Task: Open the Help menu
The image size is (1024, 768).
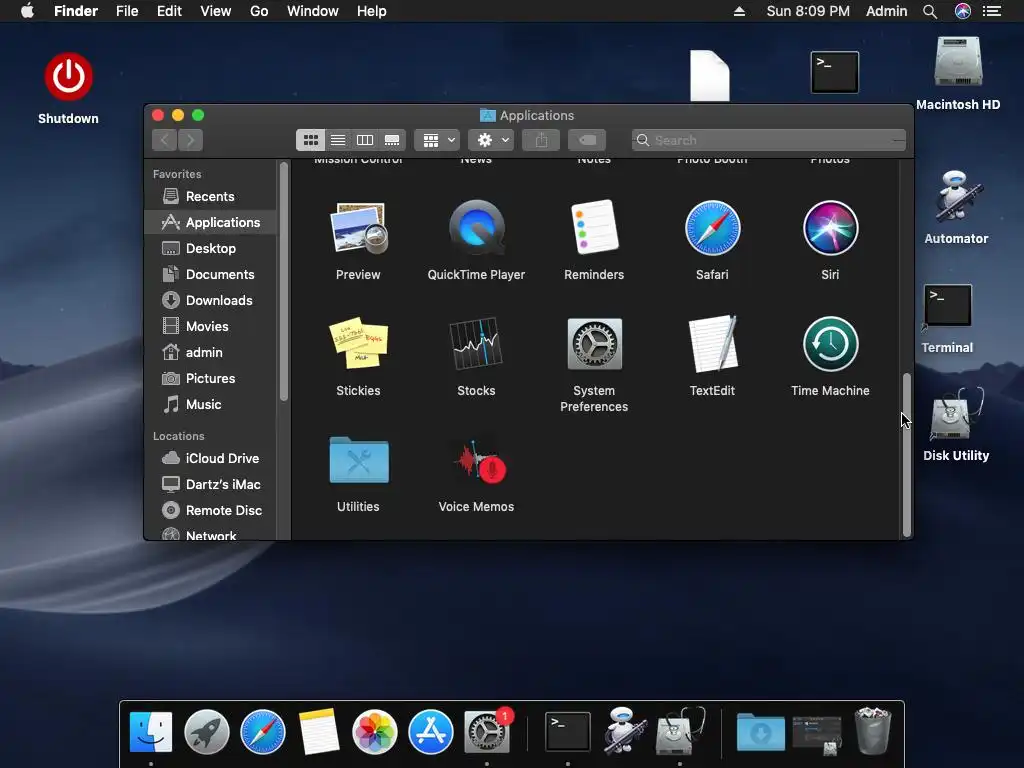Action: tap(372, 11)
